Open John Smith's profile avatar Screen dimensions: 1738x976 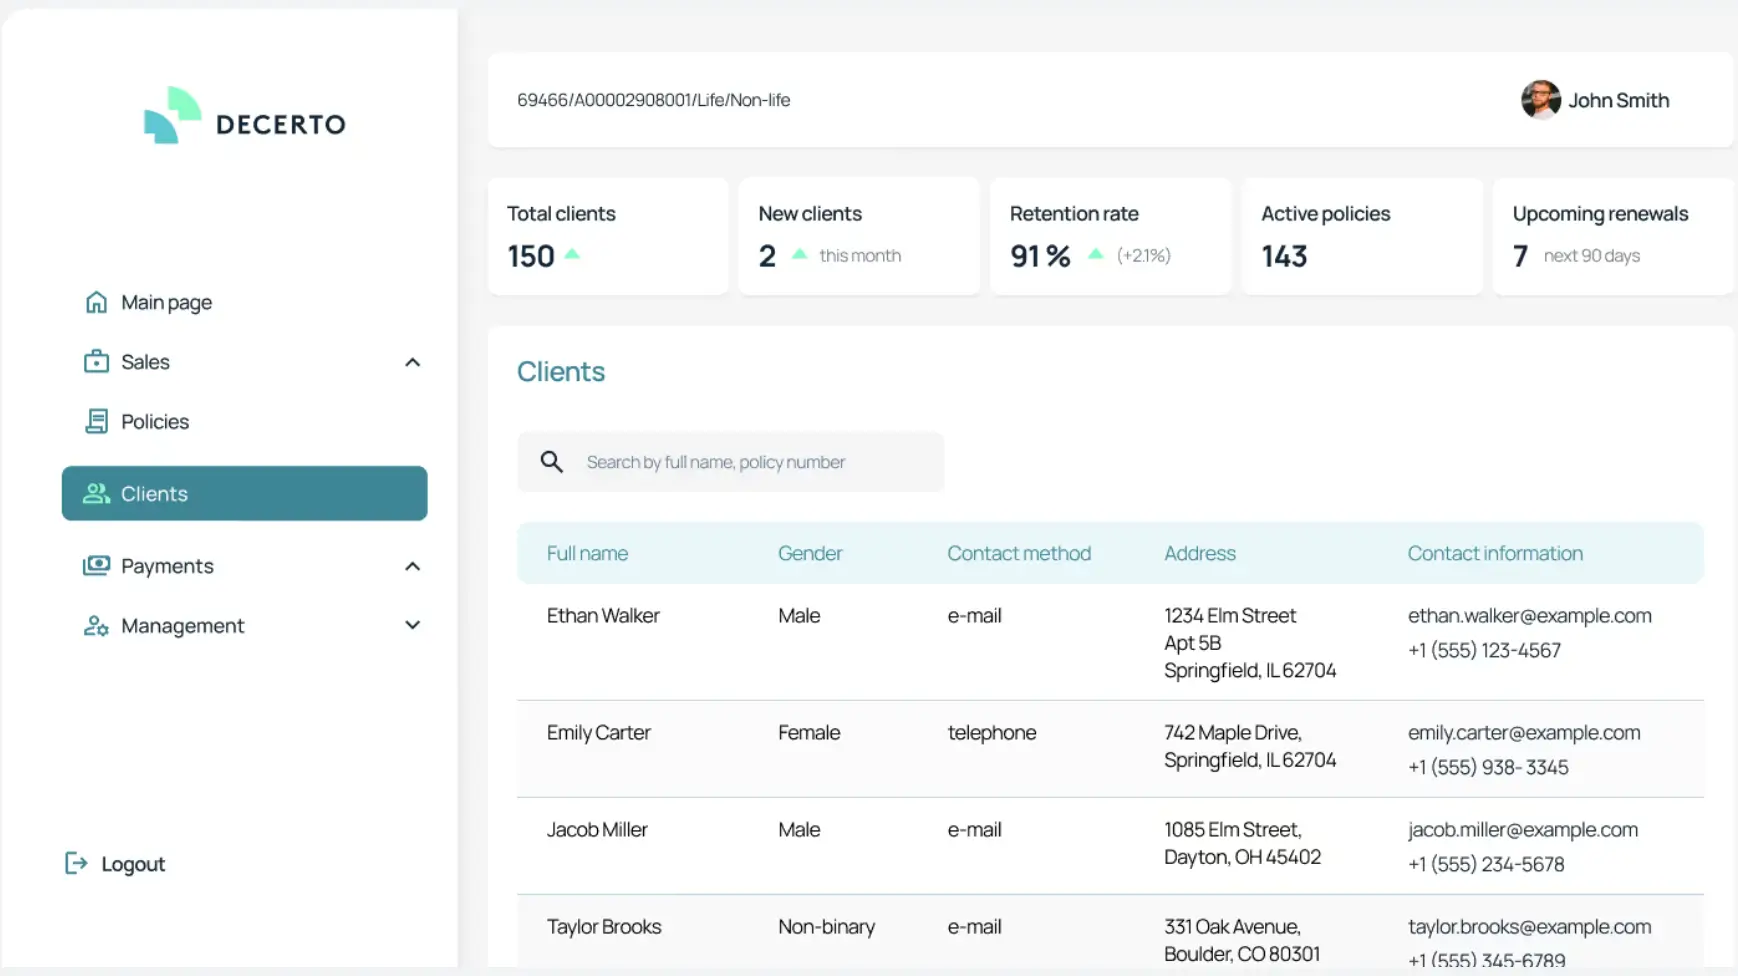coord(1541,100)
